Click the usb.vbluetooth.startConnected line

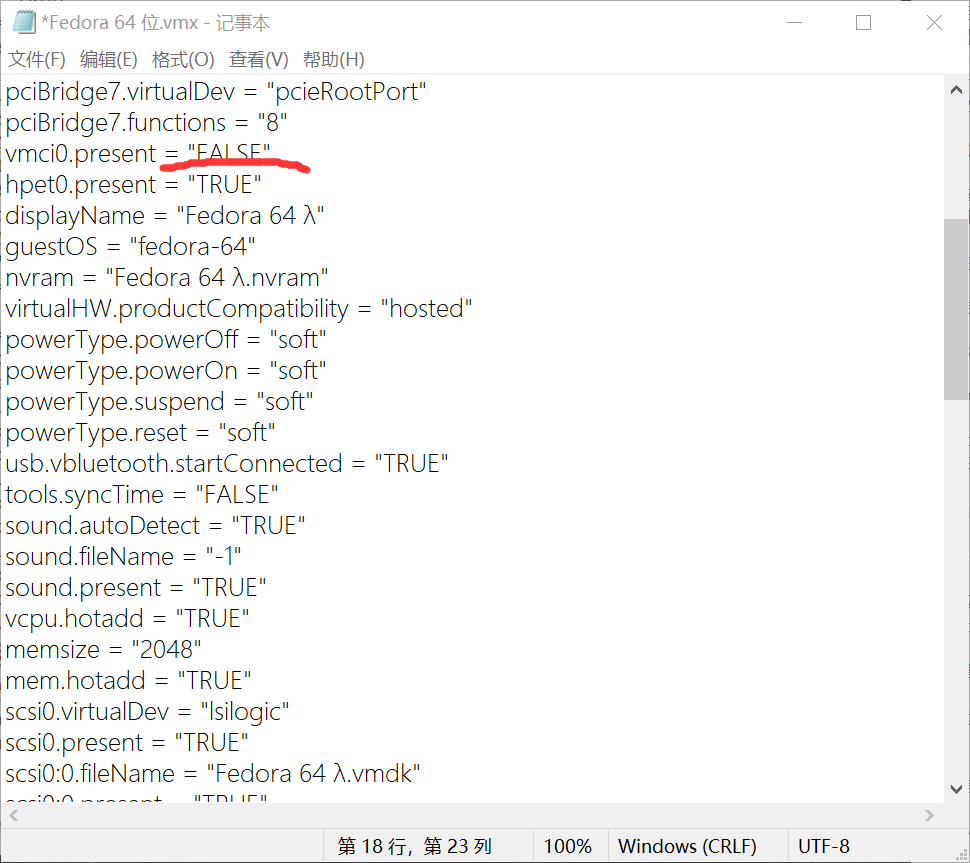point(226,463)
